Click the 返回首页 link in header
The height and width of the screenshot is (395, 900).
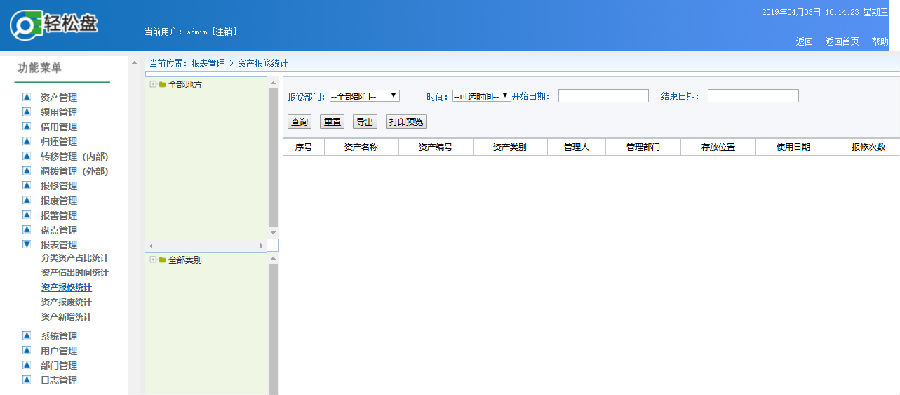click(x=842, y=42)
